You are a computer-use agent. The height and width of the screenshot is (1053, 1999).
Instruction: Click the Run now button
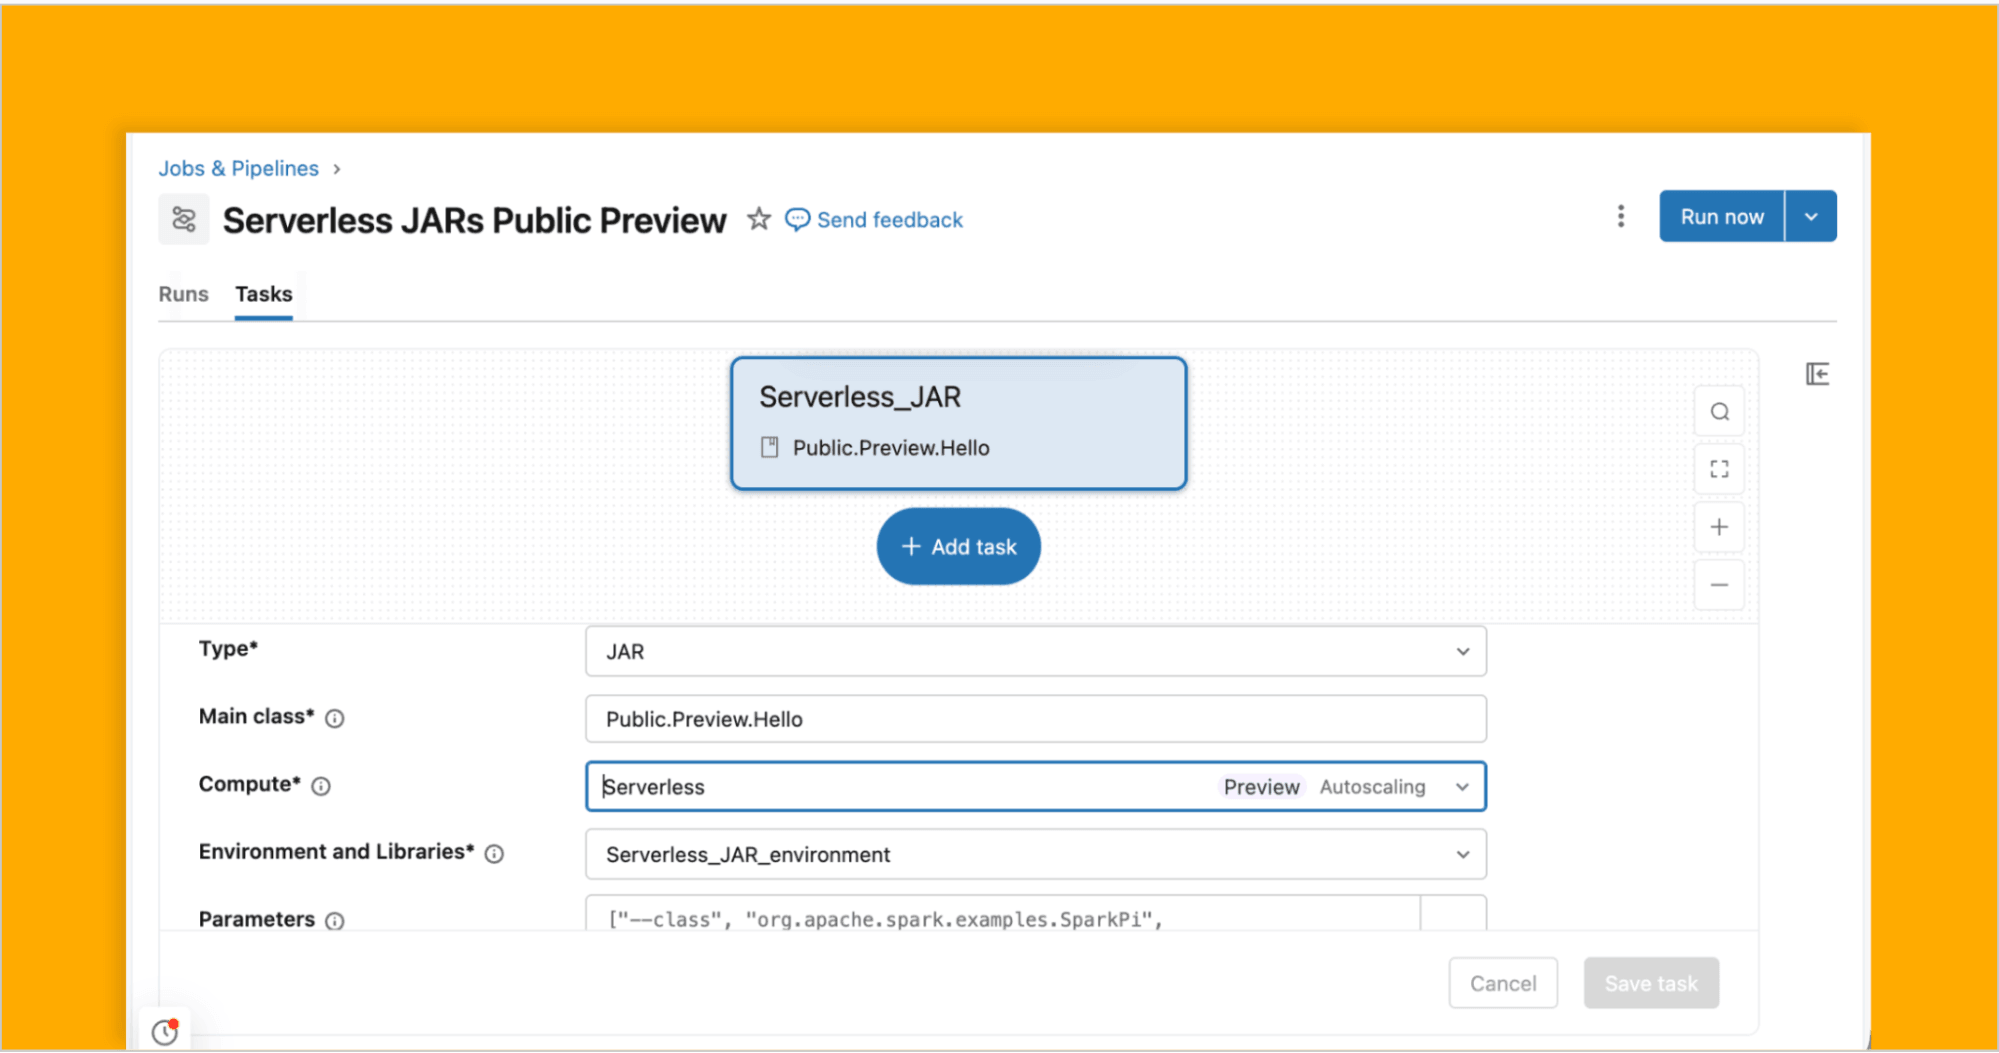[1721, 216]
